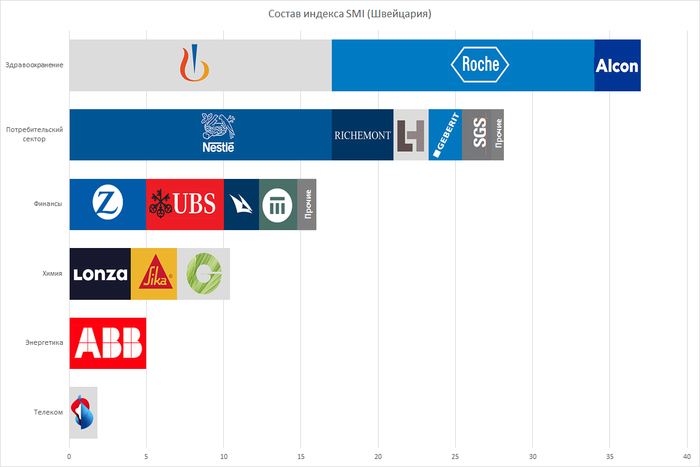Select the Энергетика category label

click(44, 343)
